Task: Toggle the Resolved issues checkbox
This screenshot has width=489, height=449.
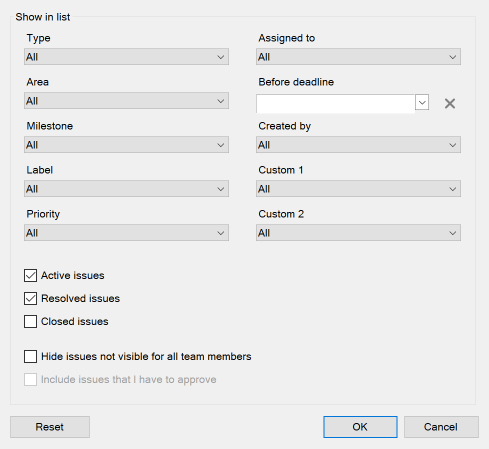Action: pyautogui.click(x=30, y=299)
